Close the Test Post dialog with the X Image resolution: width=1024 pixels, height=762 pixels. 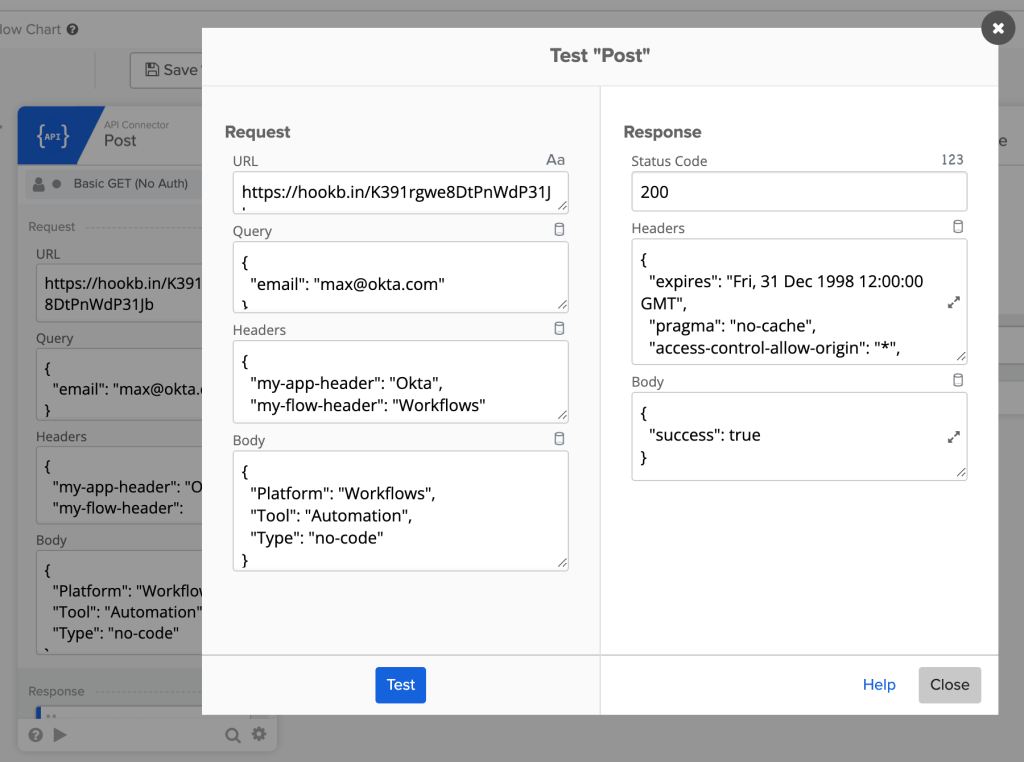click(x=997, y=28)
